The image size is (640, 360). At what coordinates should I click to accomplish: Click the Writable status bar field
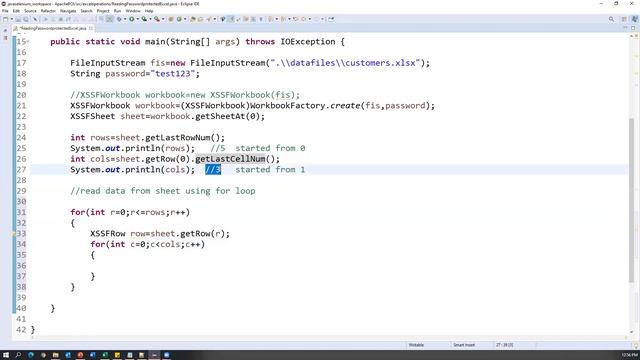(416, 345)
